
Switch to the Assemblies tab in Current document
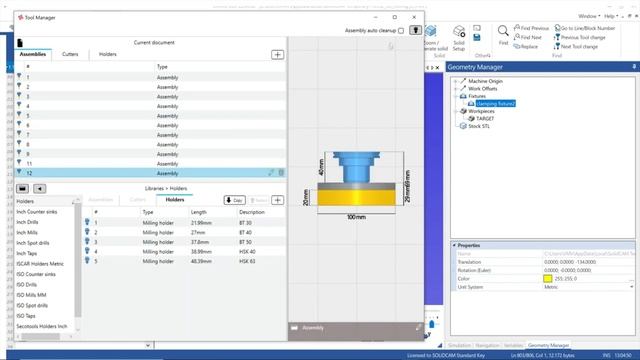click(x=33, y=54)
